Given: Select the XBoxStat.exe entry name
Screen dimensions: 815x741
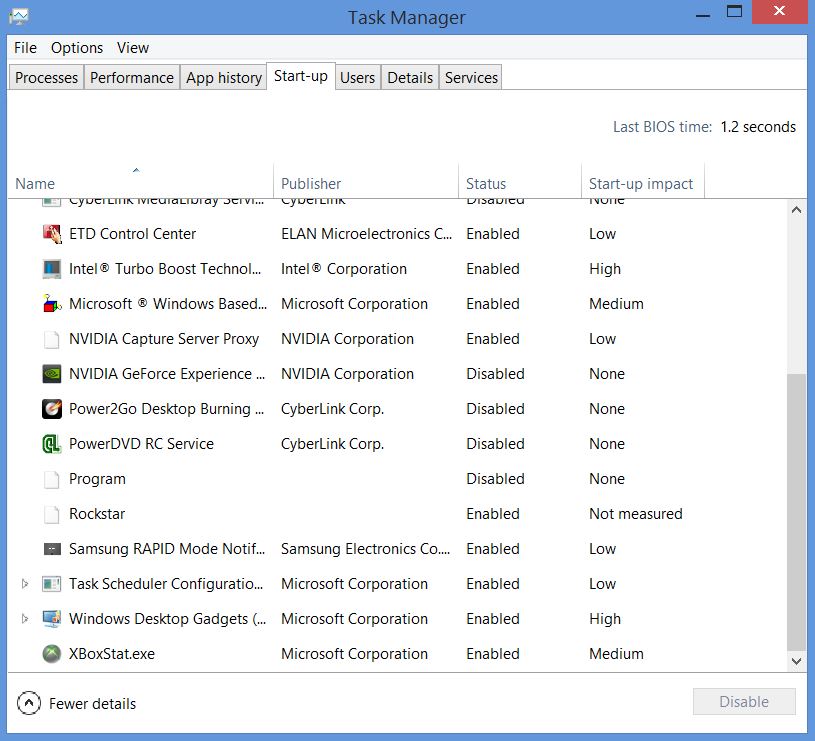Looking at the screenshot, I should coord(112,654).
